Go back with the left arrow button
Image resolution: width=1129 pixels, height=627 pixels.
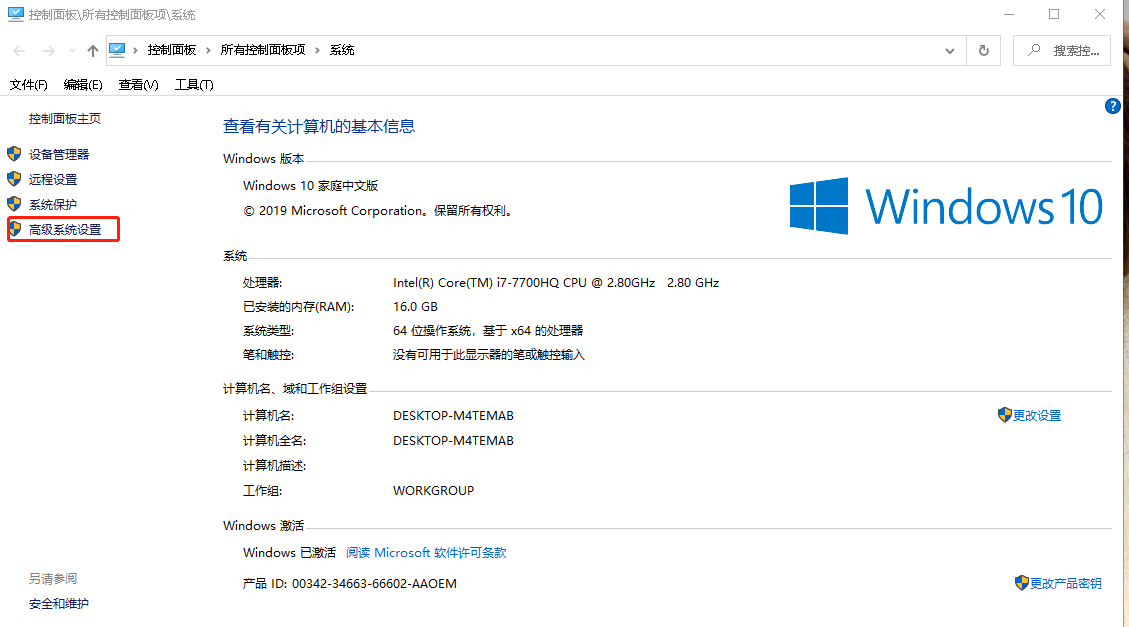pyautogui.click(x=19, y=50)
